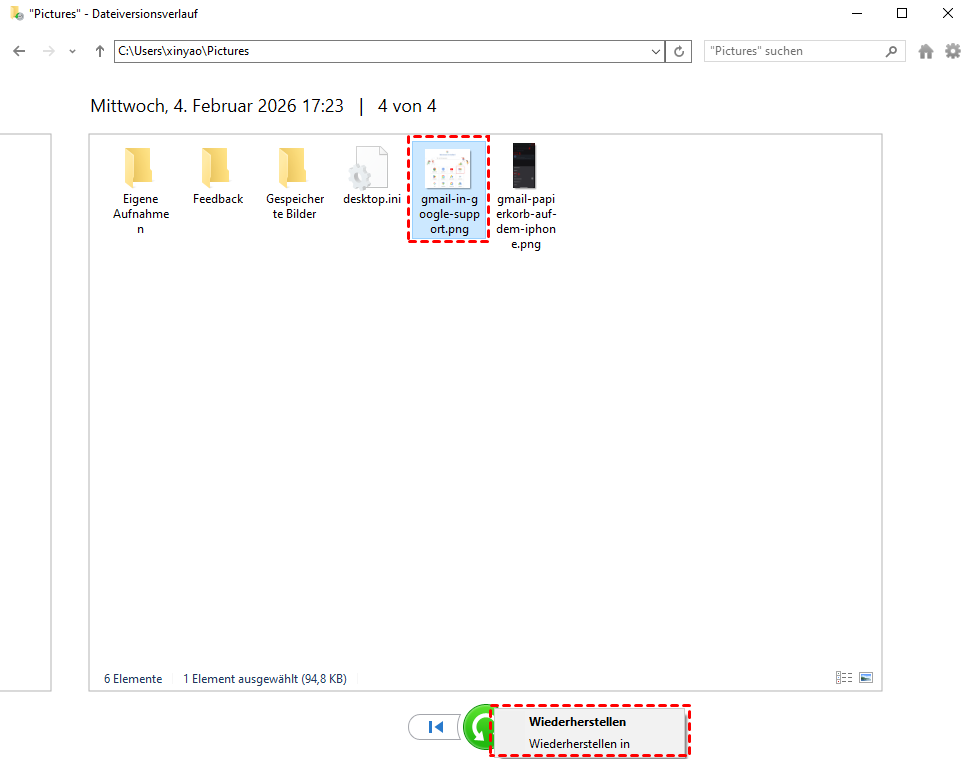Click the Up one level arrow
This screenshot has width=969, height=759.
click(99, 51)
